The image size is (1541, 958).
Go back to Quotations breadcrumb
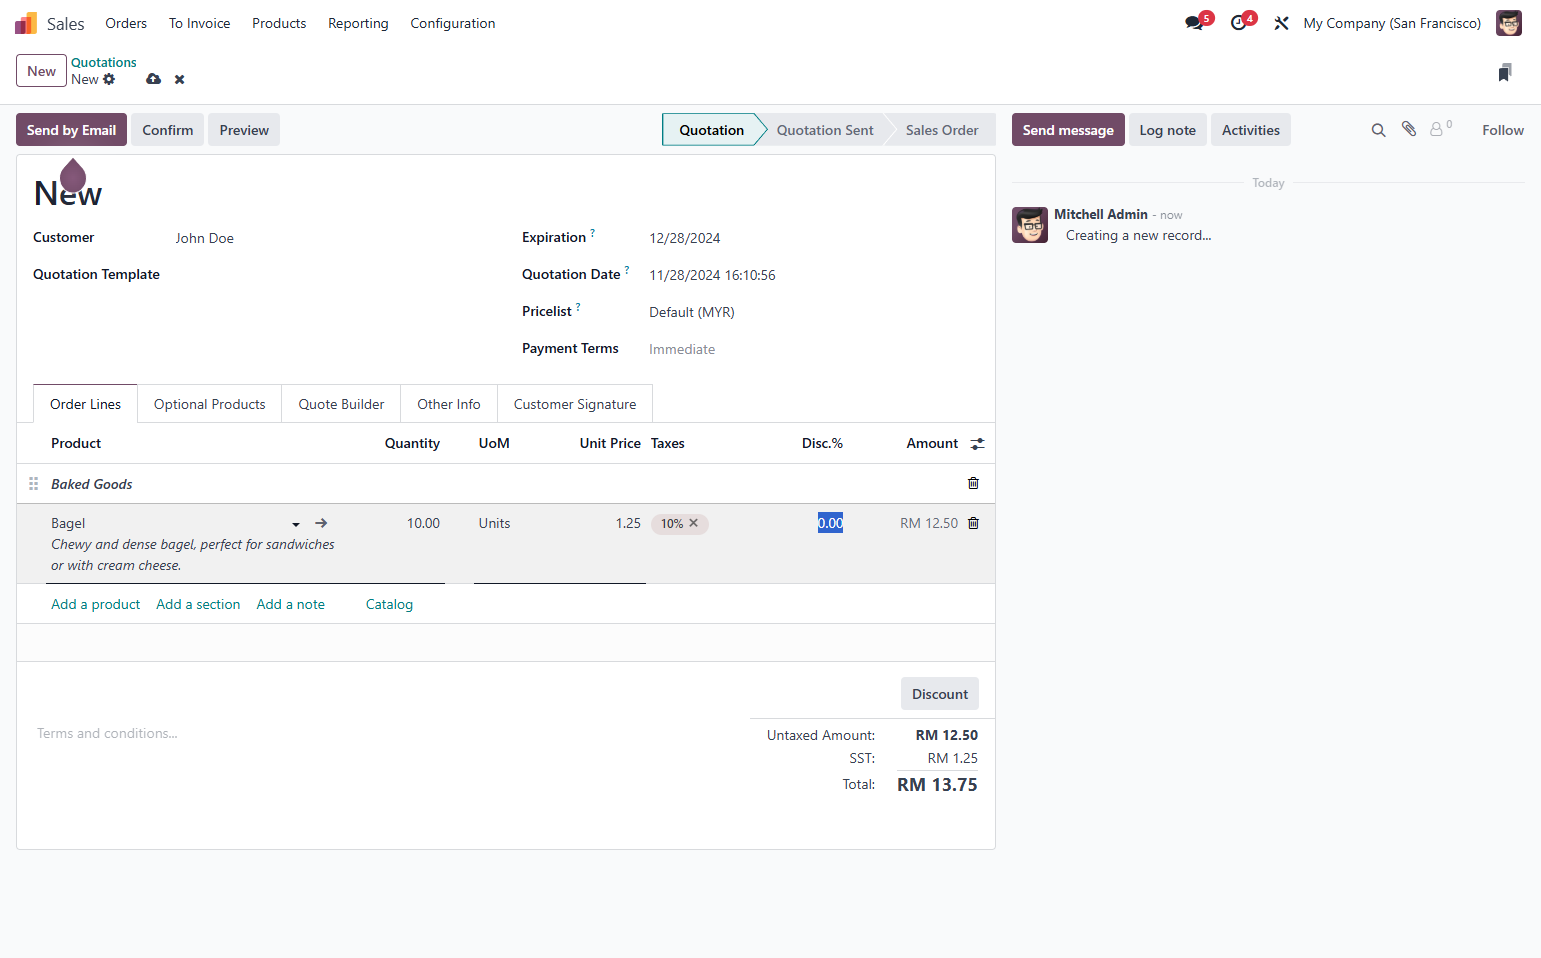104,62
